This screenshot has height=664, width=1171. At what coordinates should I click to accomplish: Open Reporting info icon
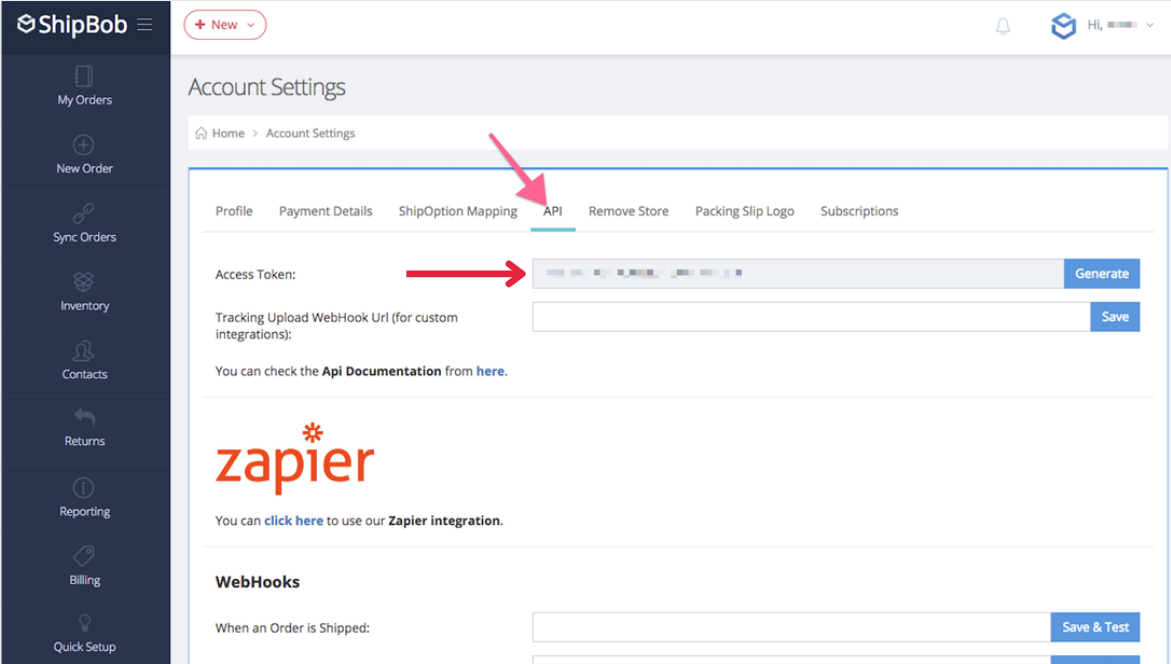[84, 488]
